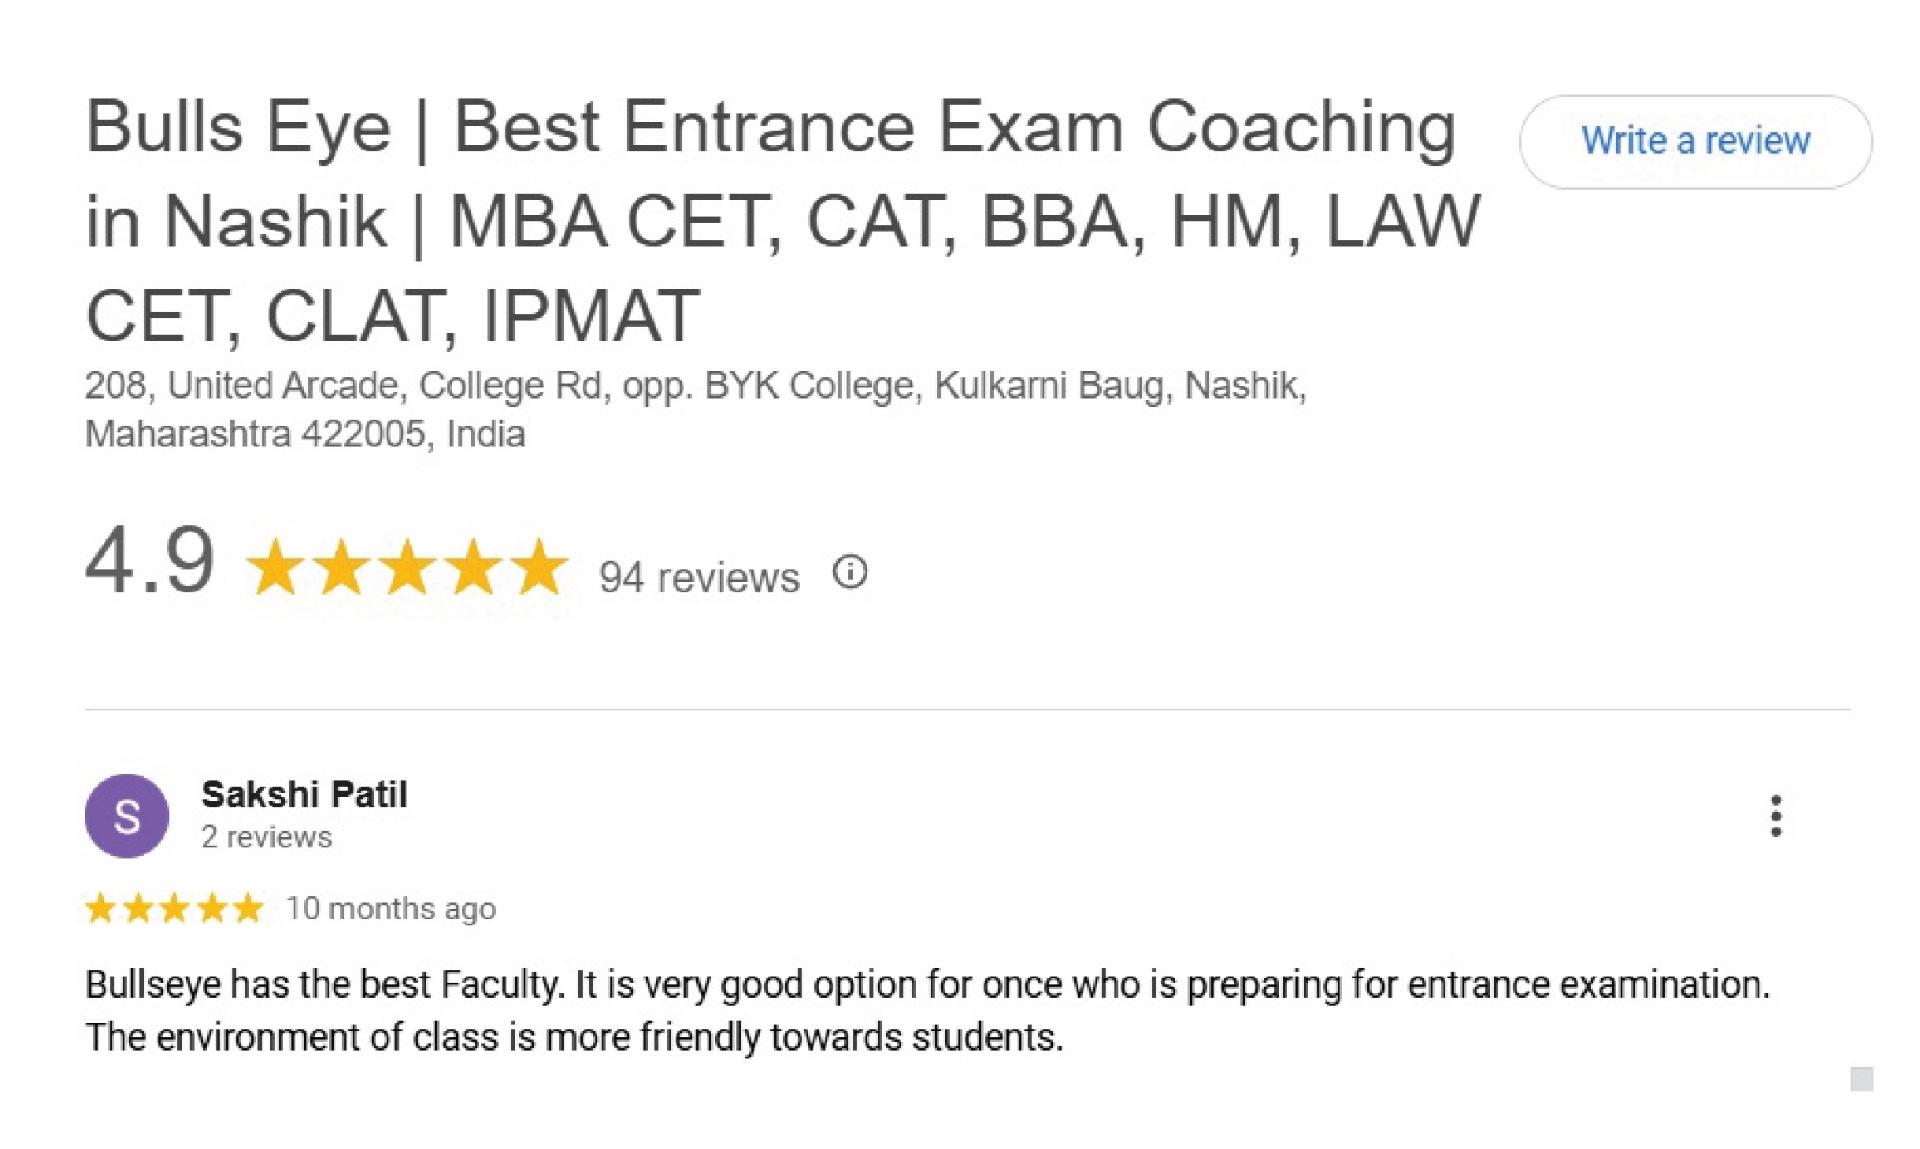Click the gray square at the bottom-right corner
The height and width of the screenshot is (1149, 1920).
tap(1861, 1079)
